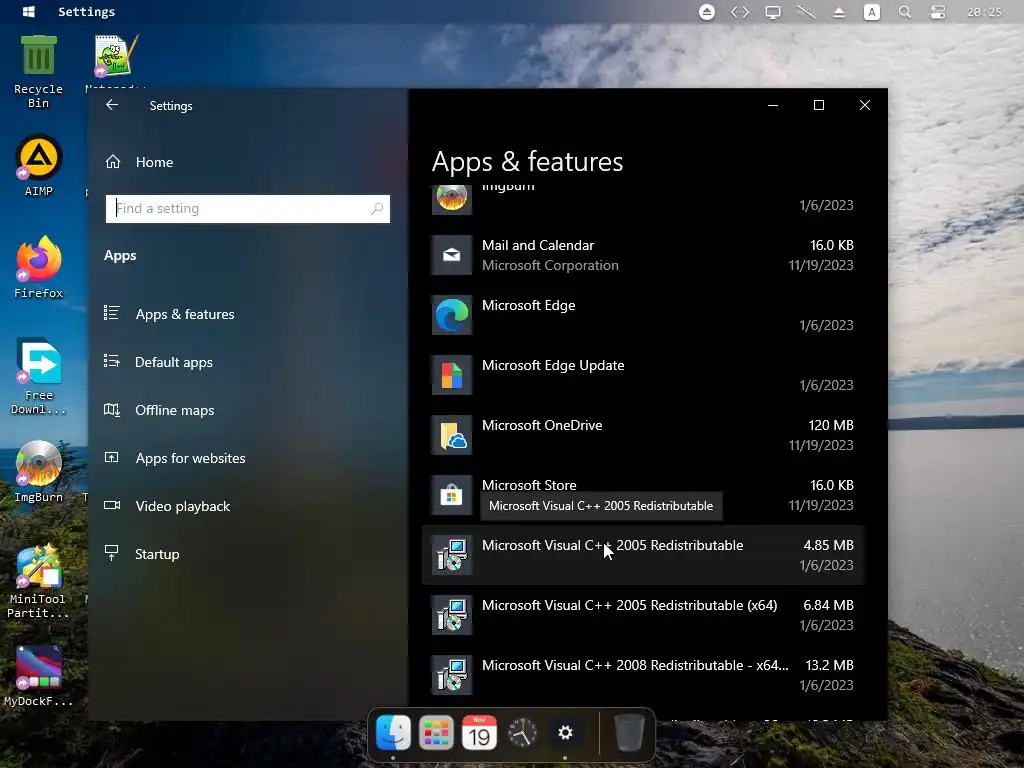Select Free Download Manager desktop shortcut
1024x768 pixels.
(39, 376)
